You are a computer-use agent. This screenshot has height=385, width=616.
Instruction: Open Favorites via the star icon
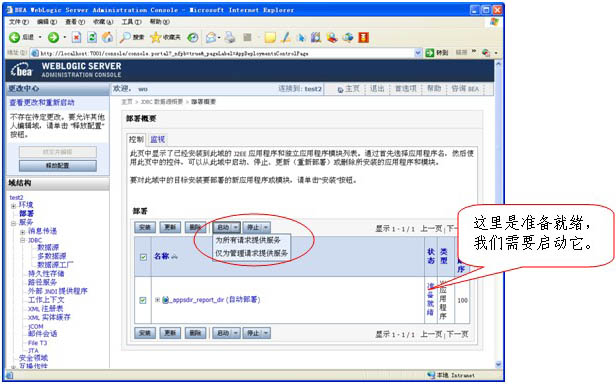(x=156, y=37)
